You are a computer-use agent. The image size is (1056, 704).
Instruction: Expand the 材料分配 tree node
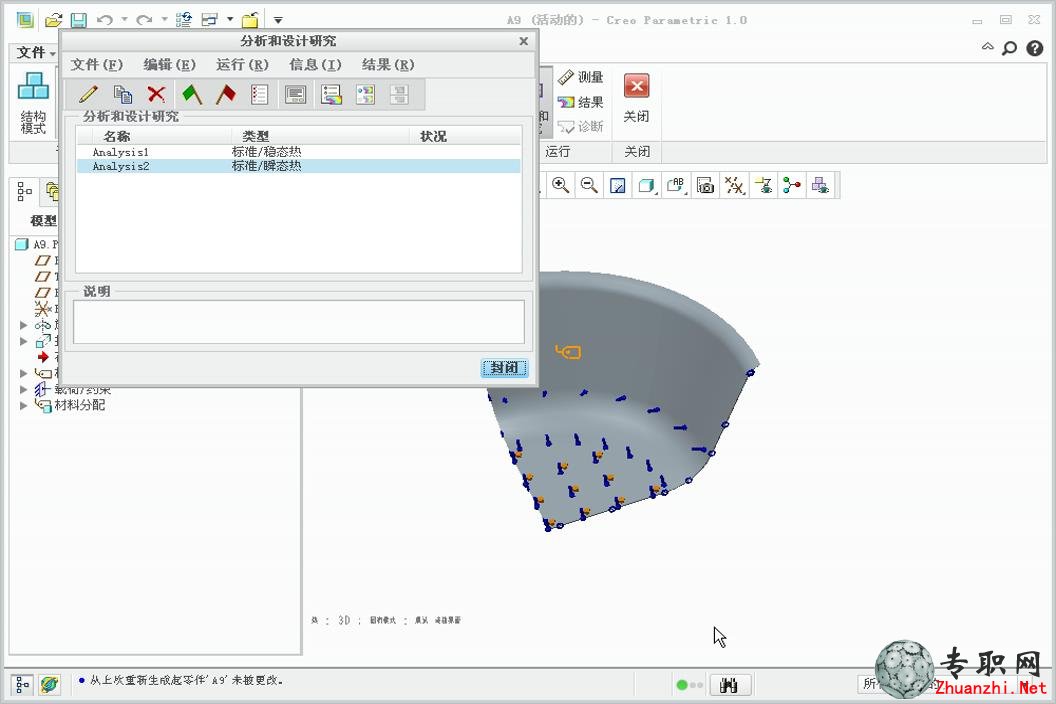pyautogui.click(x=24, y=406)
